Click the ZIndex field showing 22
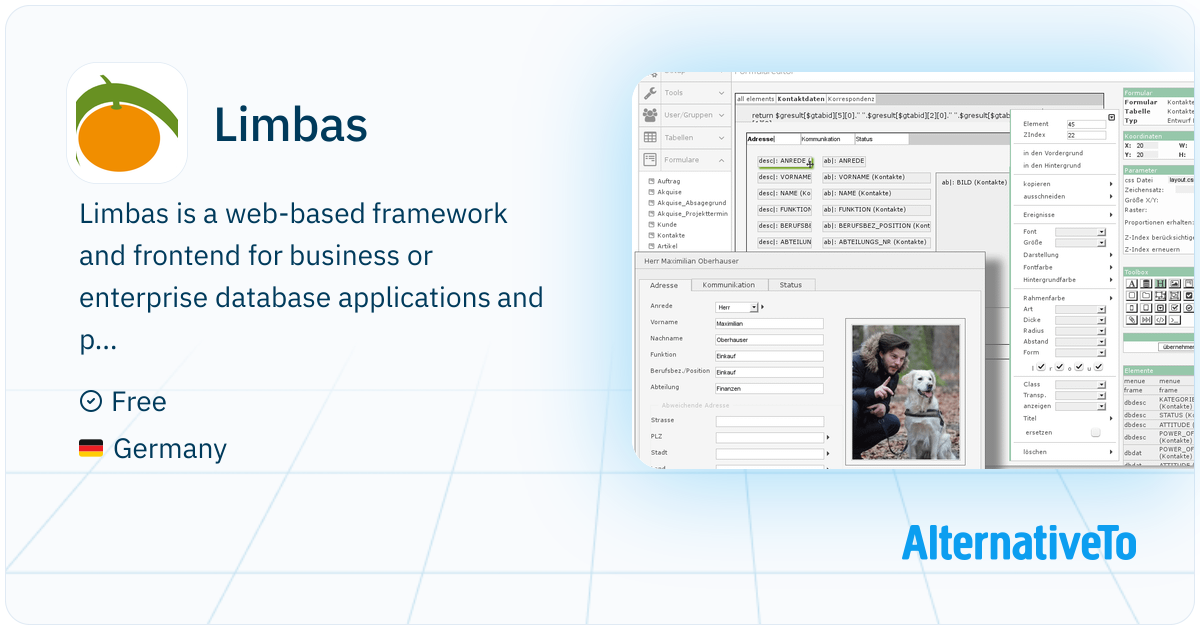The height and width of the screenshot is (630, 1200). pyautogui.click(x=1086, y=135)
